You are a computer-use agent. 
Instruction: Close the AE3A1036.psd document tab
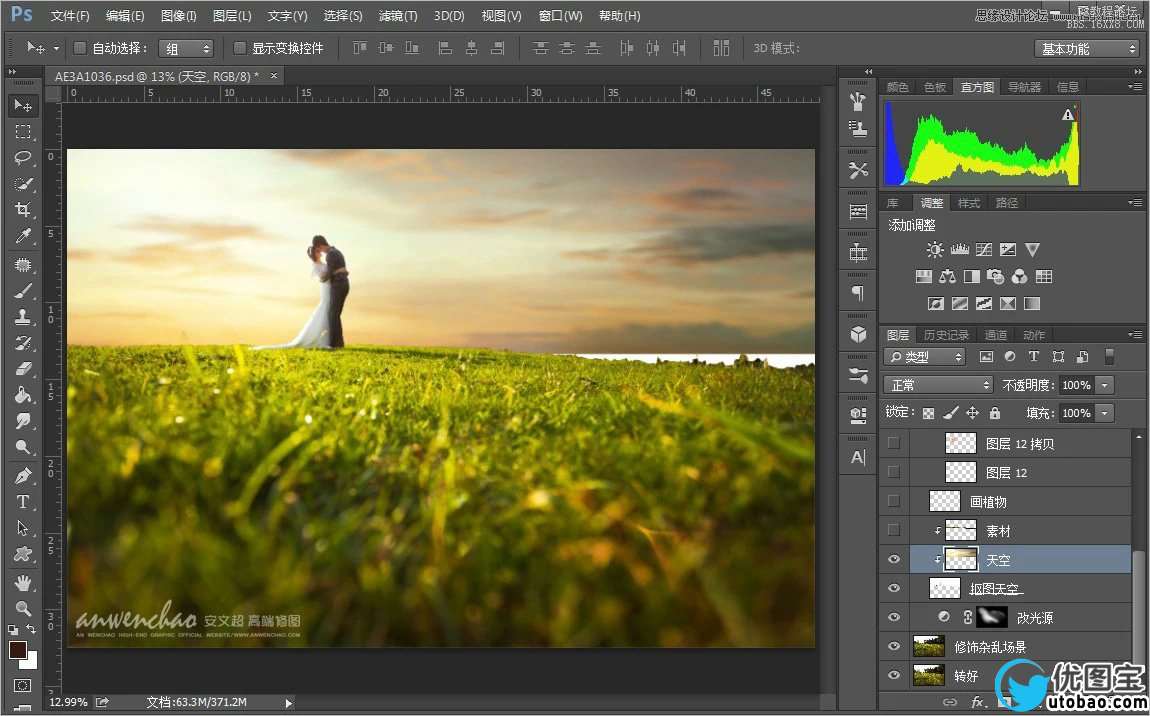(274, 76)
